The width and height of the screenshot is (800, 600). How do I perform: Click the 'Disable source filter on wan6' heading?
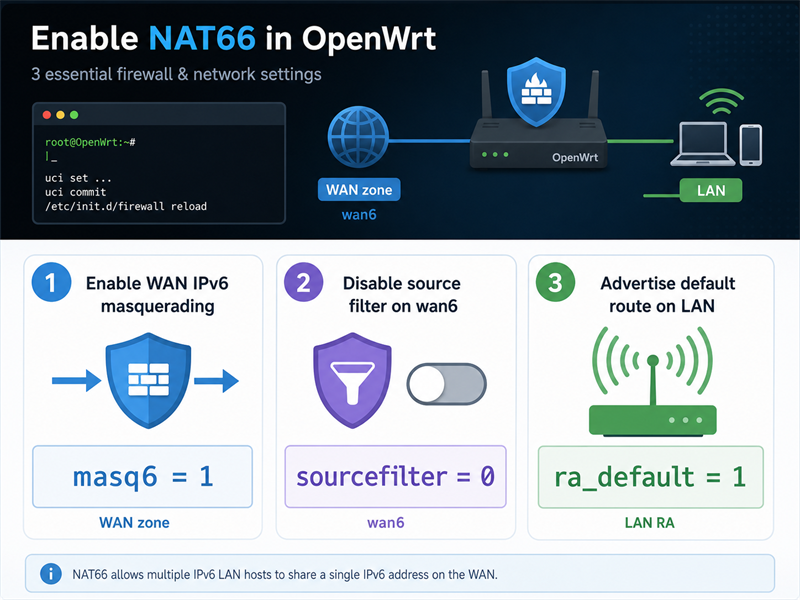coord(402,294)
